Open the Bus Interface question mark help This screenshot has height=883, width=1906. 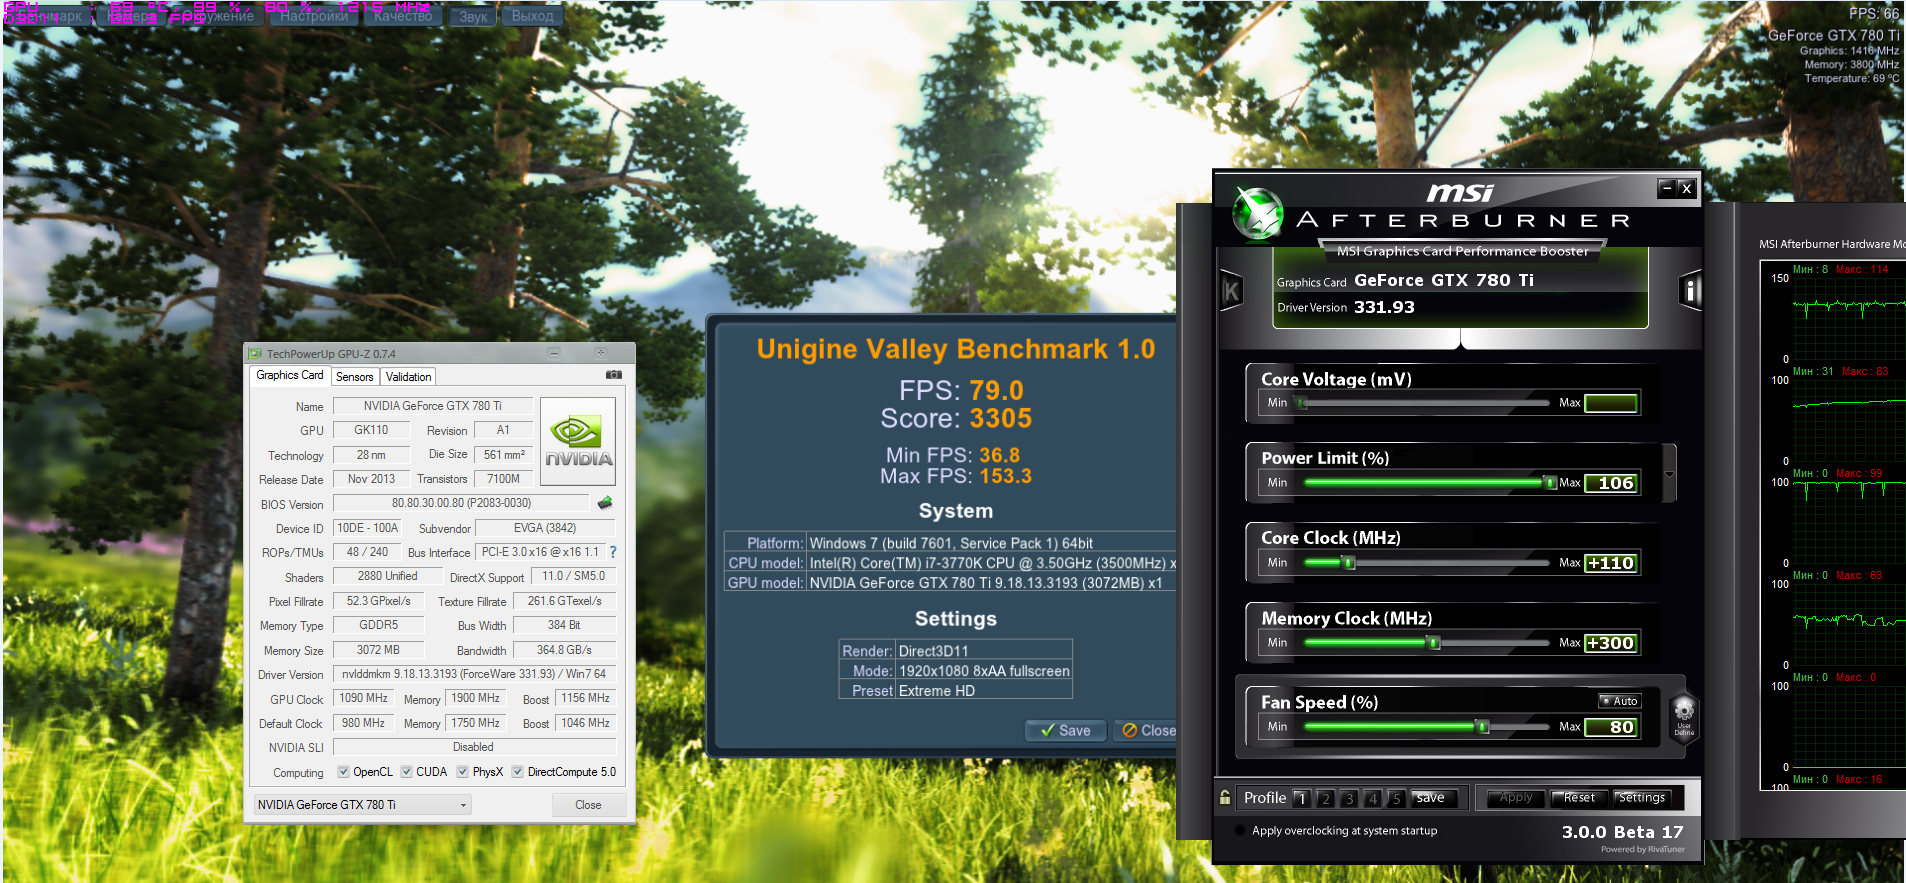click(x=613, y=552)
